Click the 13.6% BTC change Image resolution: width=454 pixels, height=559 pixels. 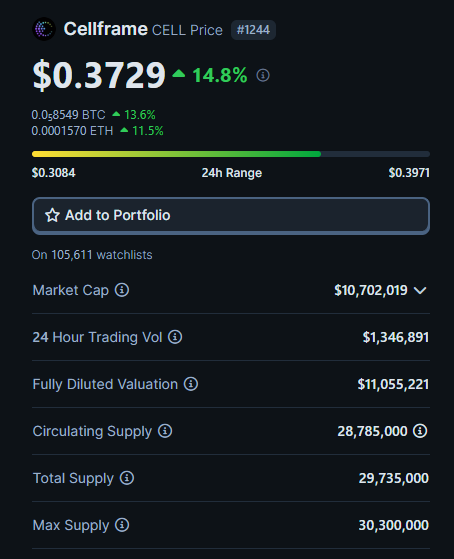point(140,115)
